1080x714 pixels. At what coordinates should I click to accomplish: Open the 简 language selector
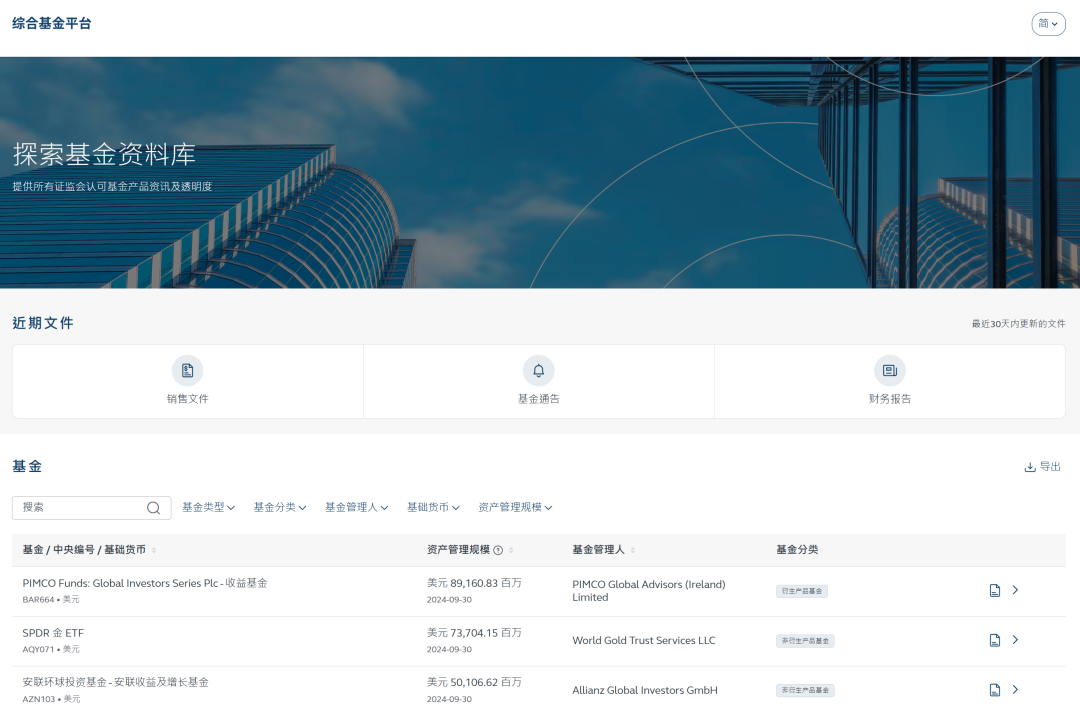tap(1048, 23)
